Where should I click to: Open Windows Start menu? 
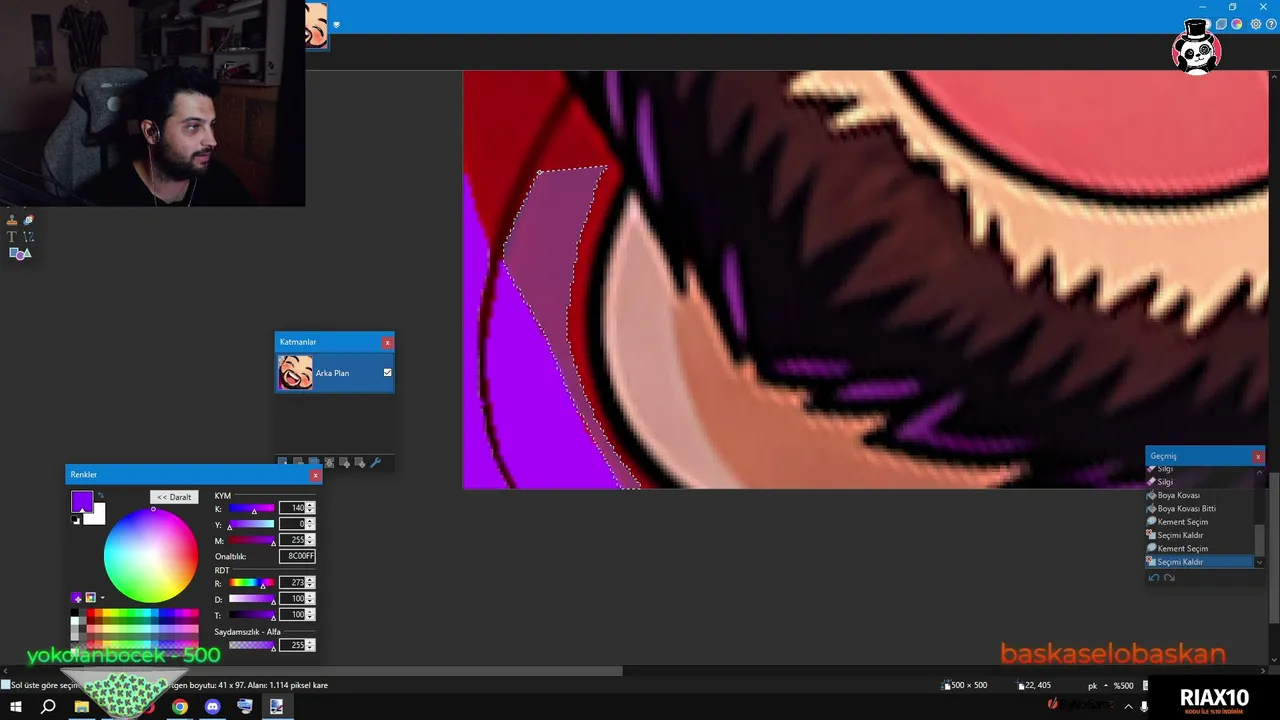pos(16,707)
